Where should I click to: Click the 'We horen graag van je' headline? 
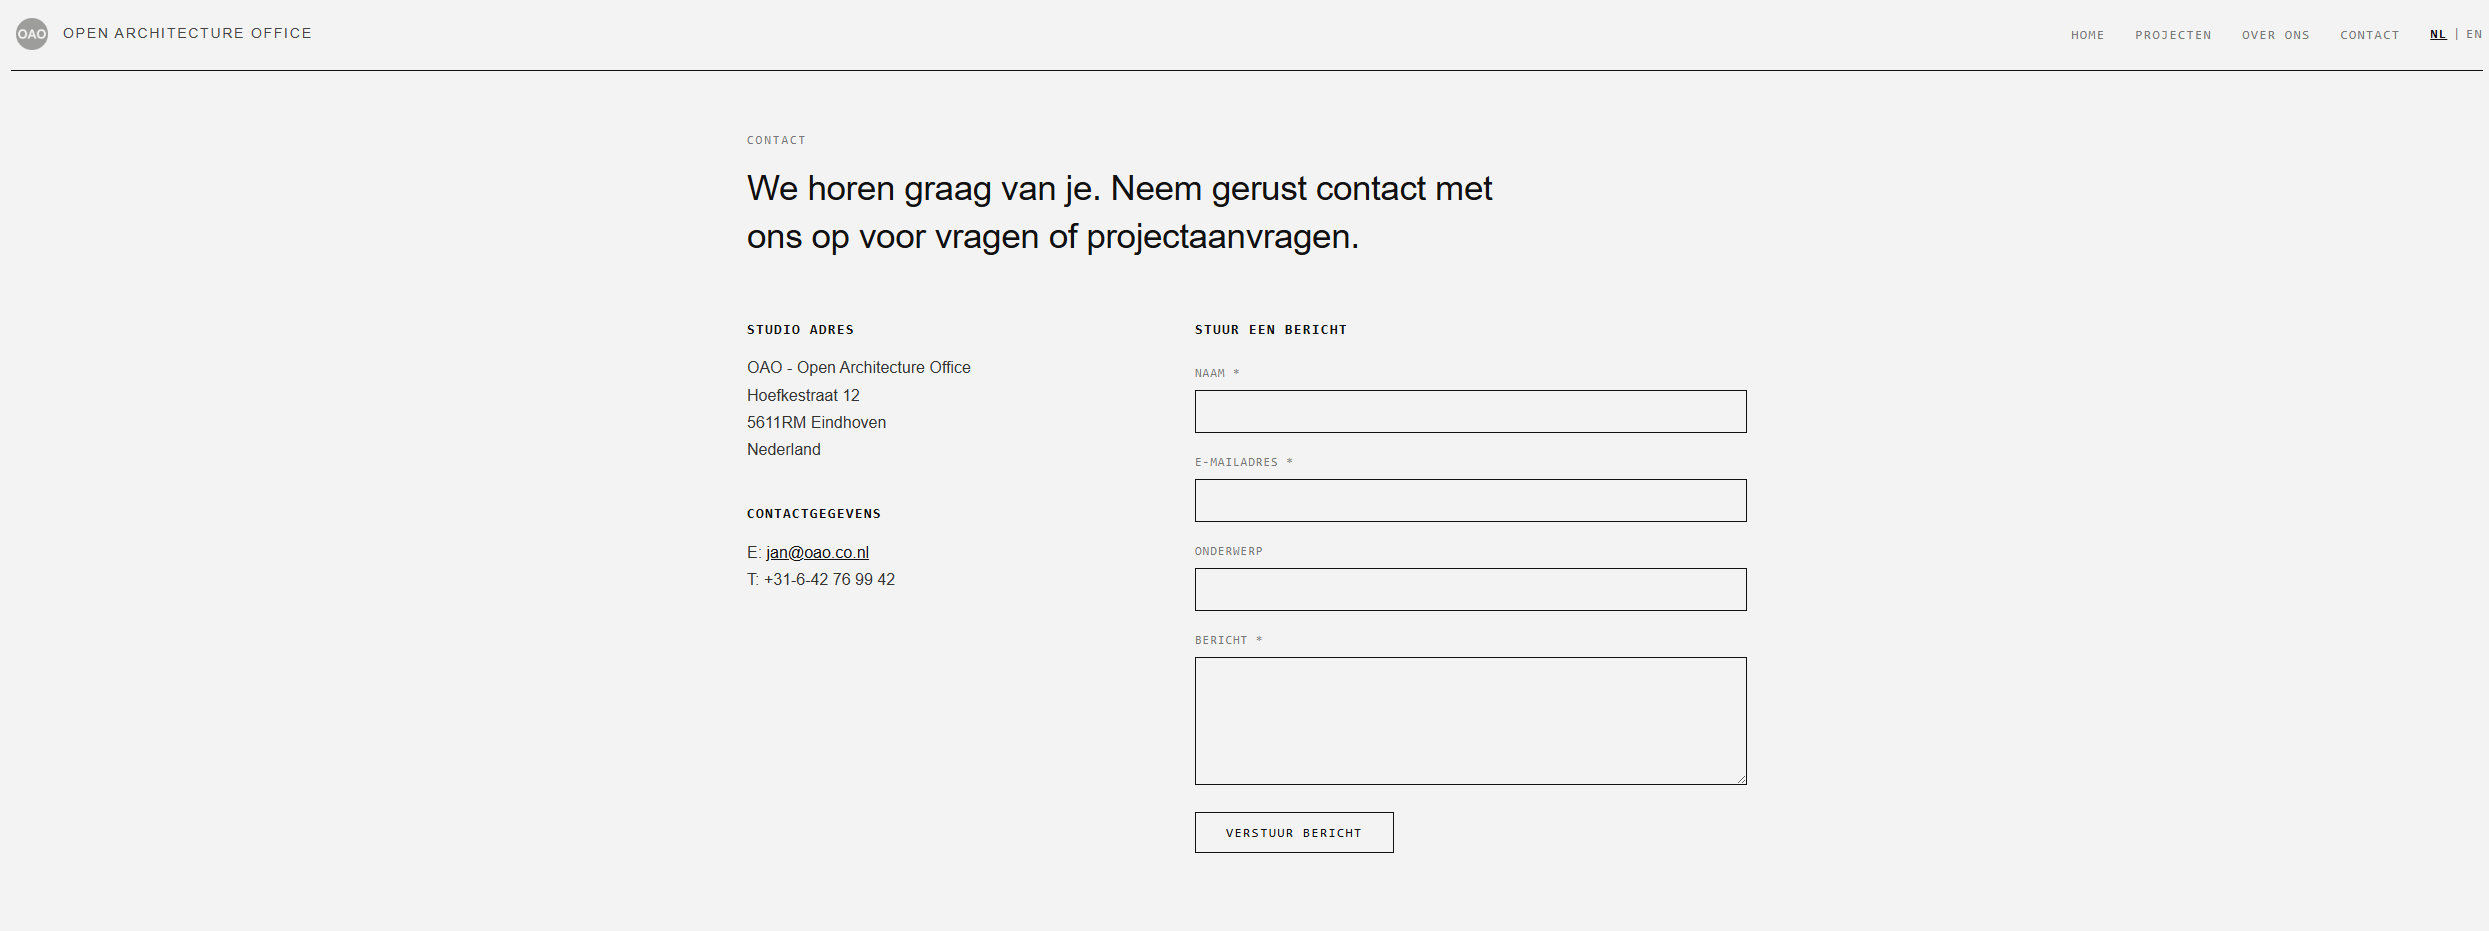(1119, 212)
